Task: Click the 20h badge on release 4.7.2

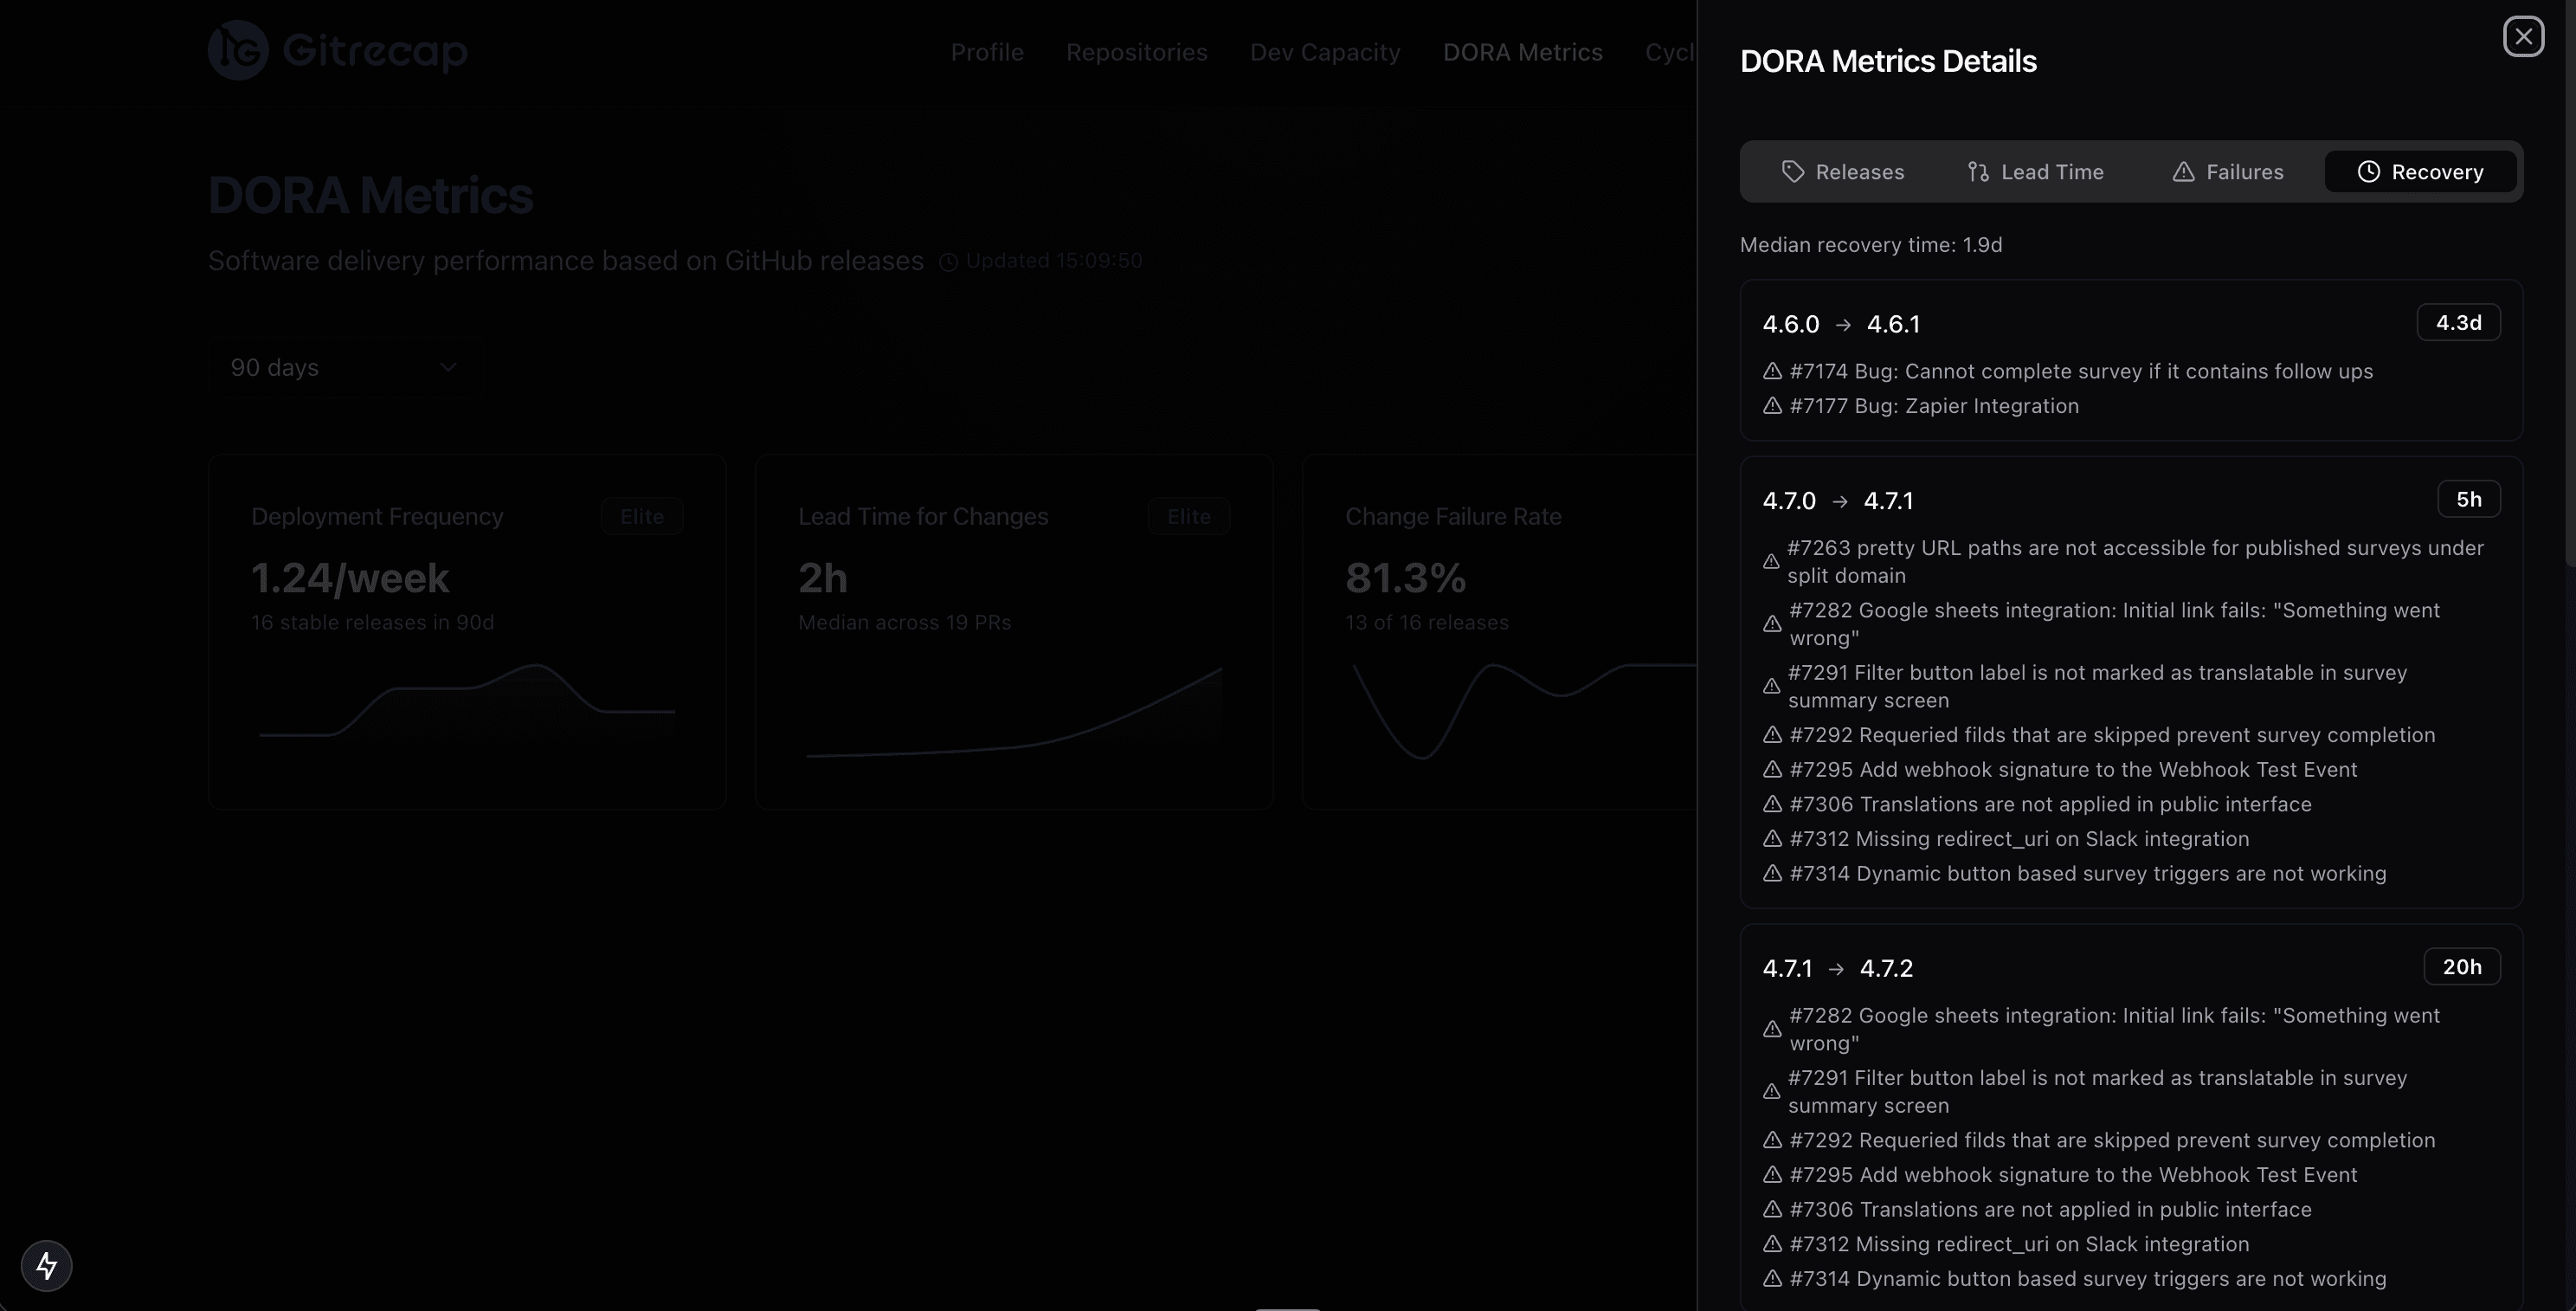Action: (2463, 966)
